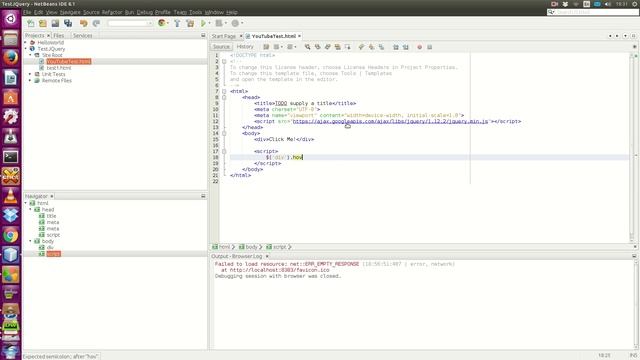This screenshot has width=640, height=360.
Task: Switch to the Services tab
Action: [x=82, y=36]
